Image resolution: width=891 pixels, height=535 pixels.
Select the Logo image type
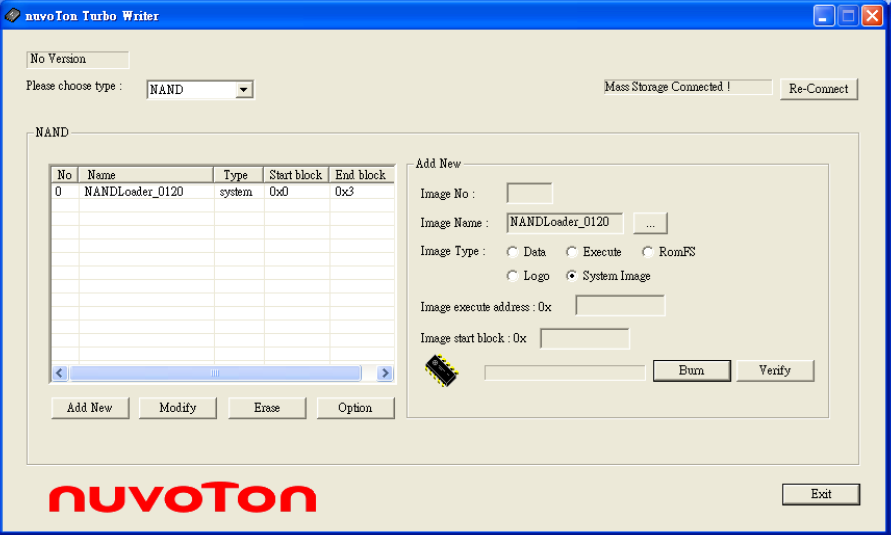(512, 276)
